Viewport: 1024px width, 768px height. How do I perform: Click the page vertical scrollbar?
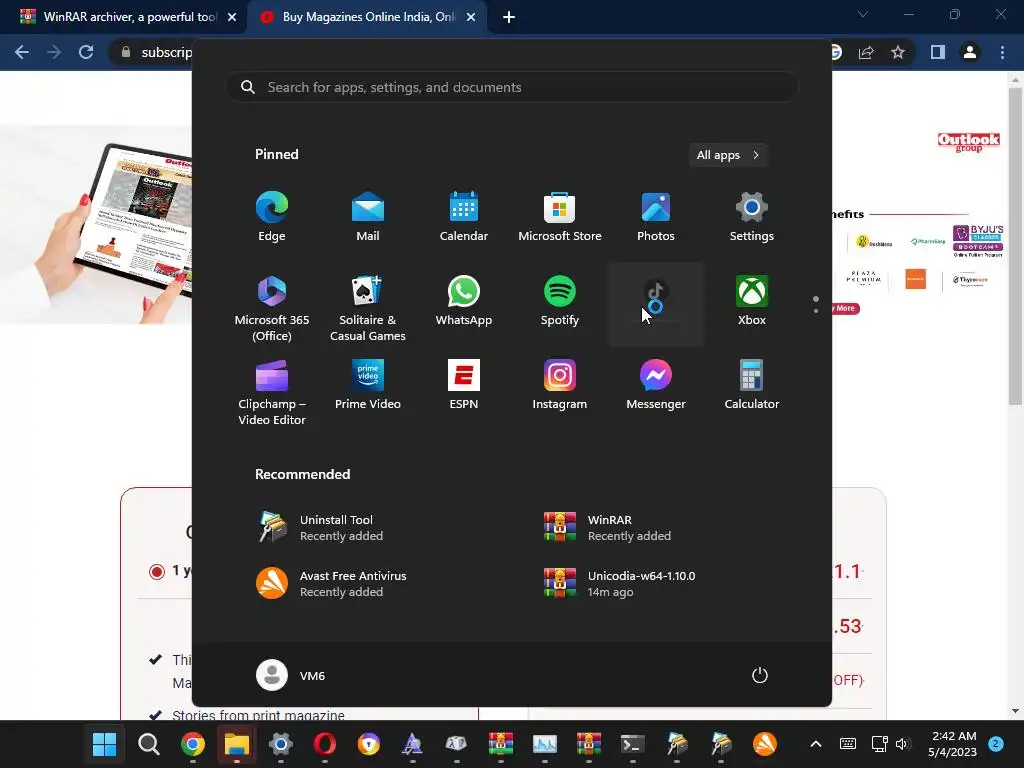point(1015,248)
